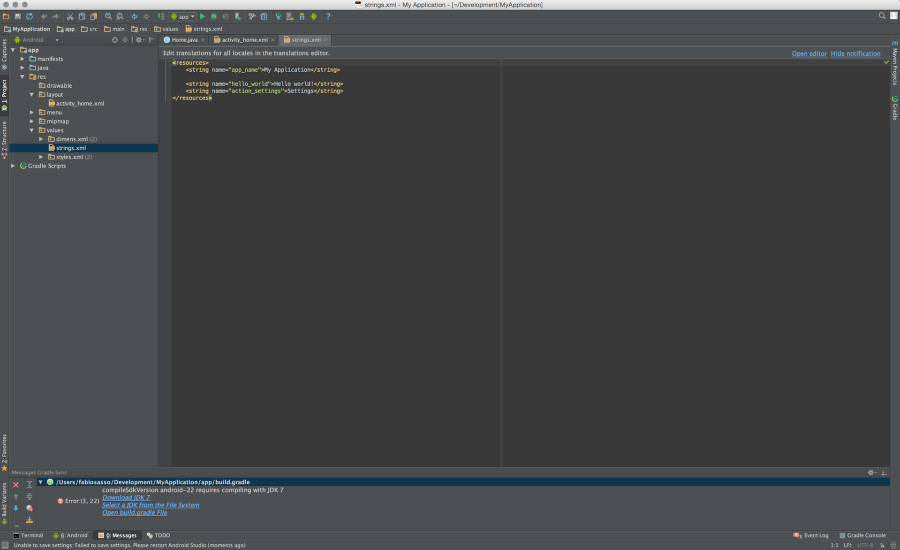Open the AVD Manager icon

(x=290, y=17)
